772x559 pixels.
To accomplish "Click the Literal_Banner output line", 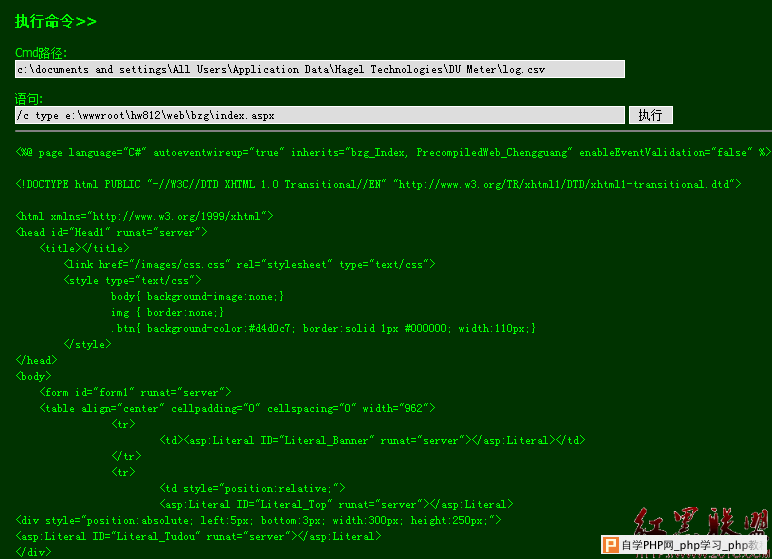I will (372, 440).
